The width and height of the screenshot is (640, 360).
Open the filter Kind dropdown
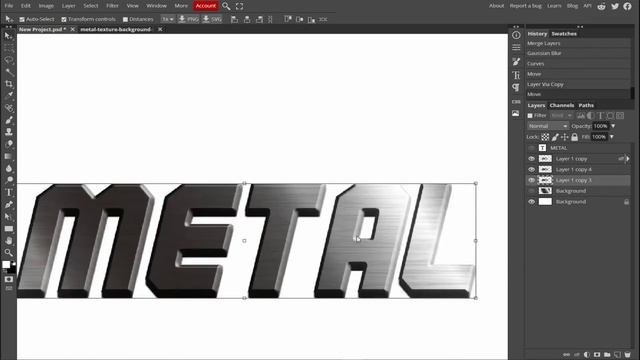click(x=561, y=116)
